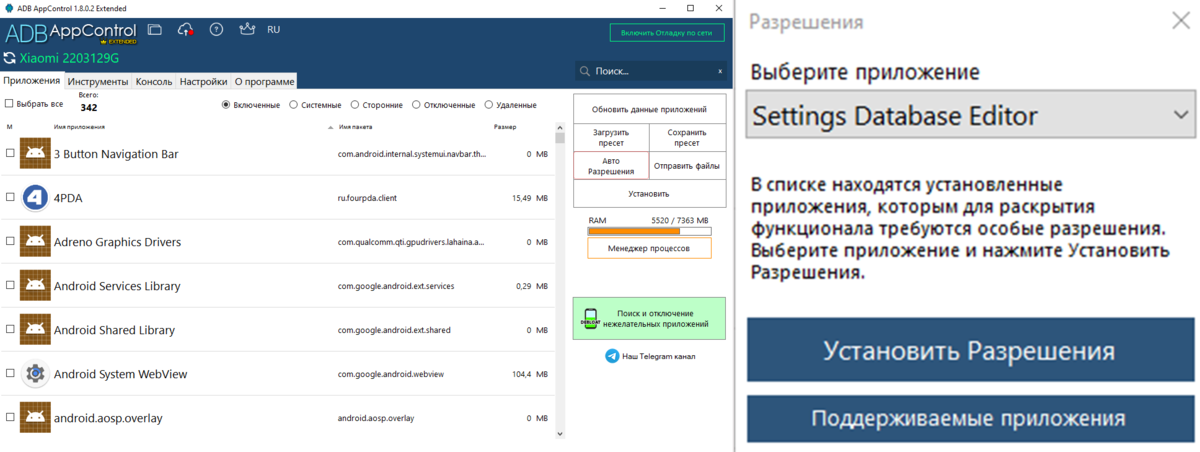Tick the checkbox for Android Services Library
Image resolution: width=1200 pixels, height=452 pixels.
[x=10, y=286]
